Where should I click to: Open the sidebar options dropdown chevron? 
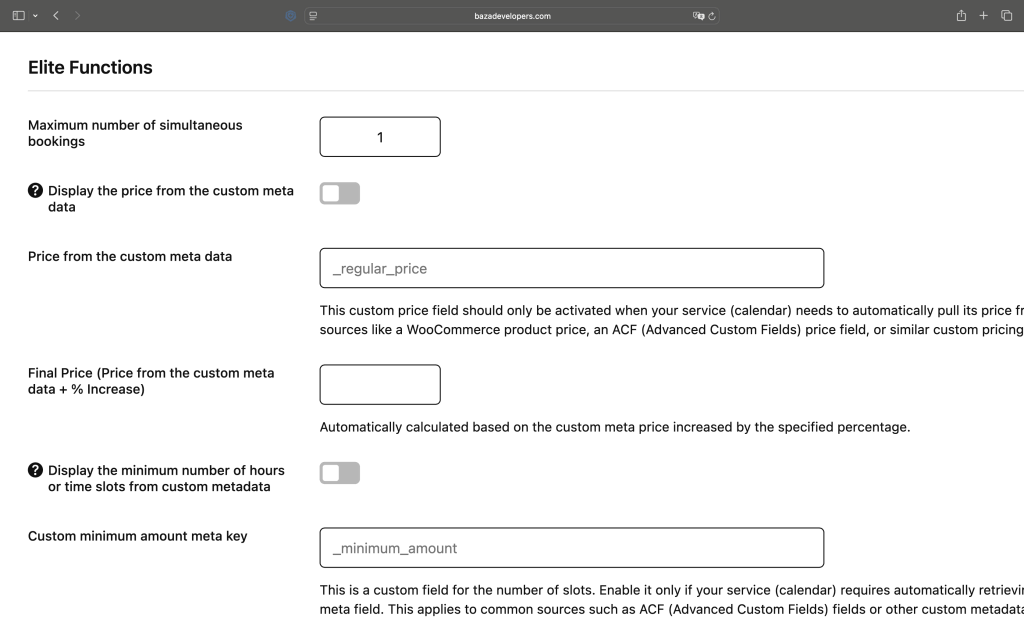(x=35, y=16)
